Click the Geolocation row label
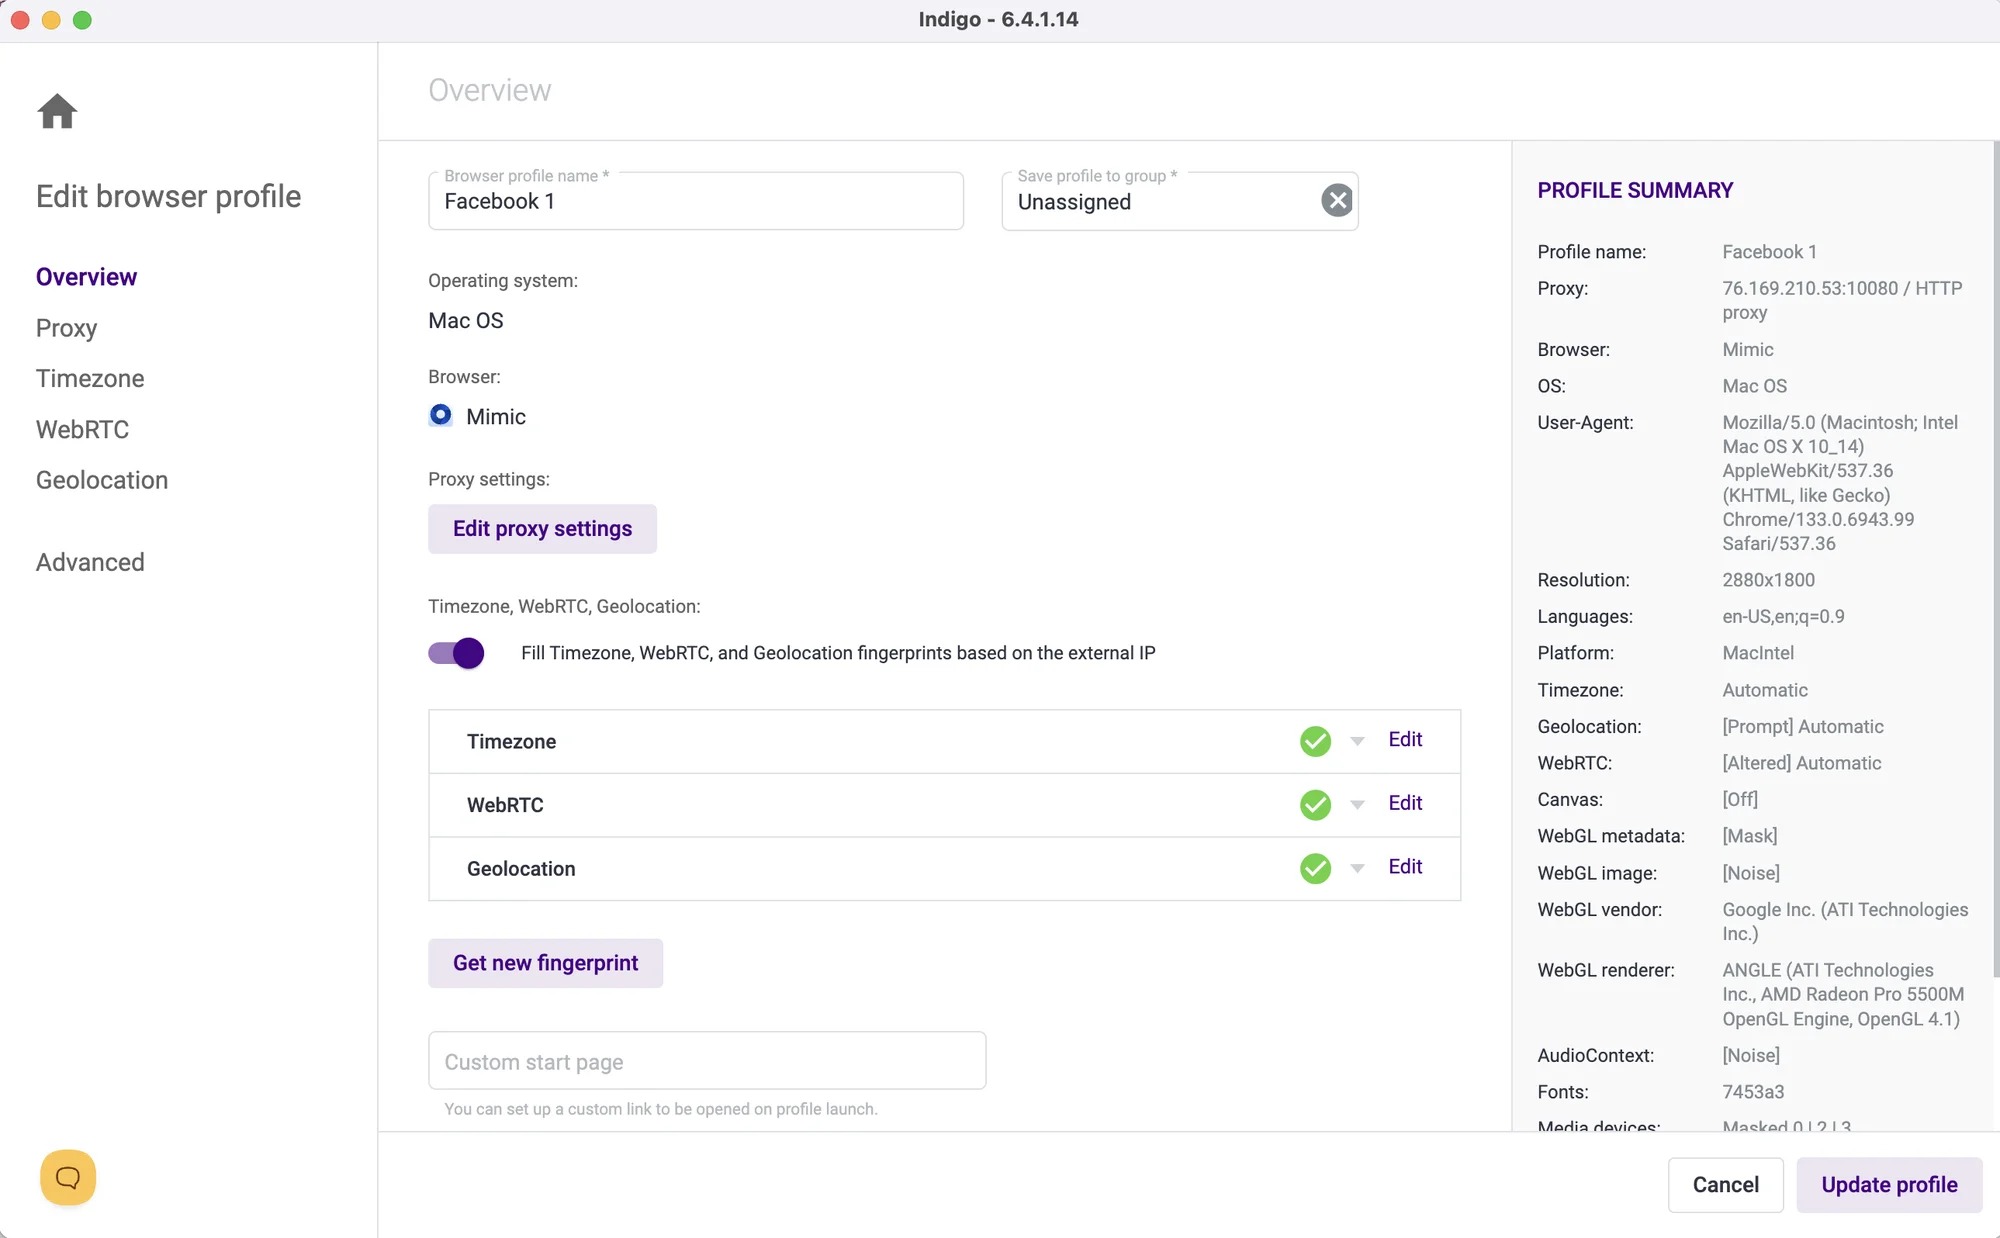Image resolution: width=2000 pixels, height=1238 pixels. tap(521, 869)
